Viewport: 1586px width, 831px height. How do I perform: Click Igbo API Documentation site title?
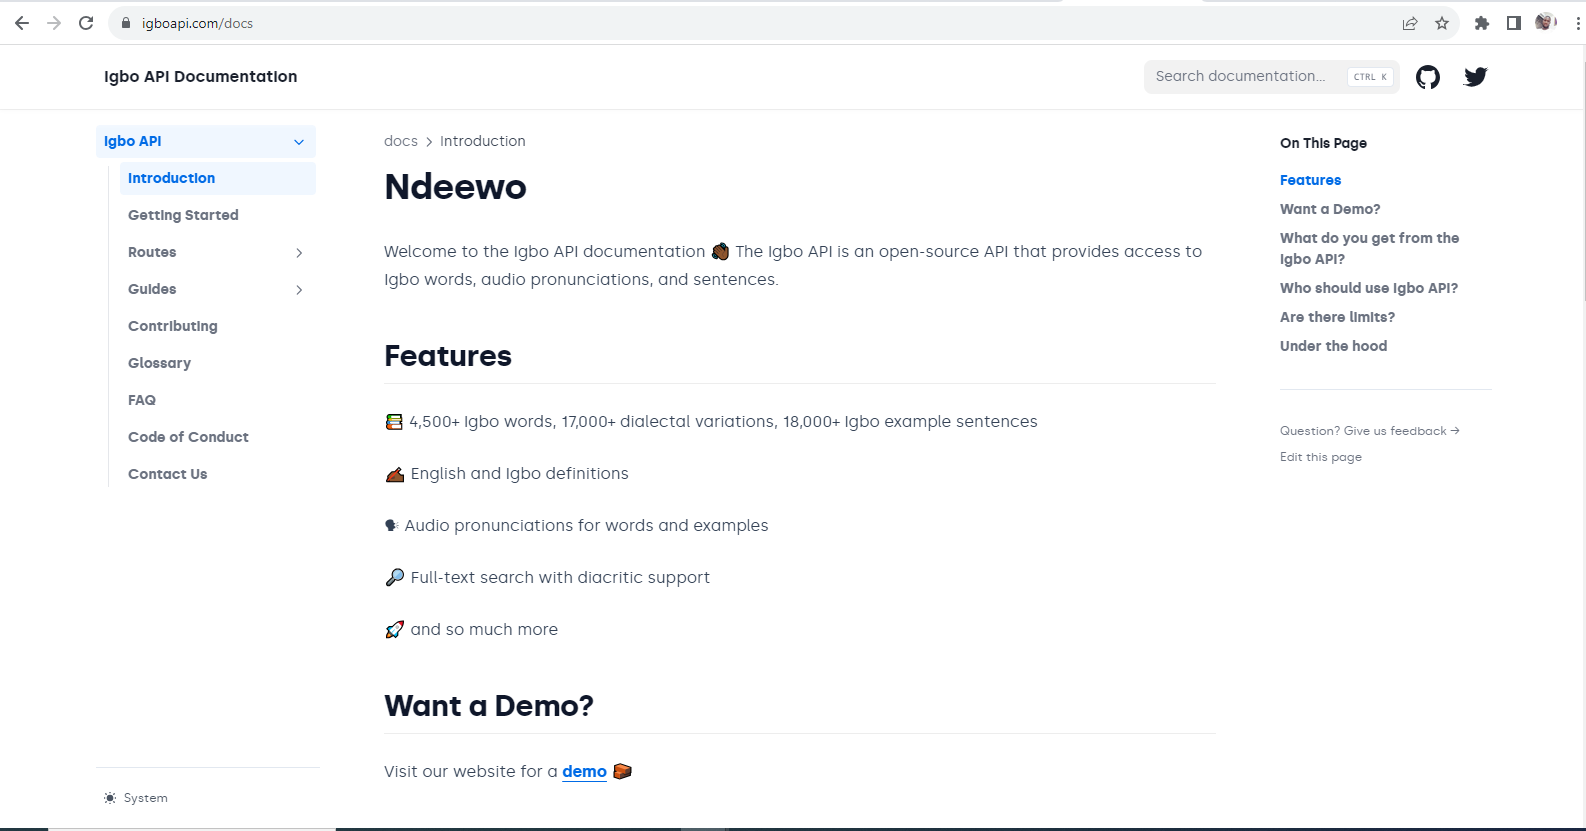click(x=200, y=77)
